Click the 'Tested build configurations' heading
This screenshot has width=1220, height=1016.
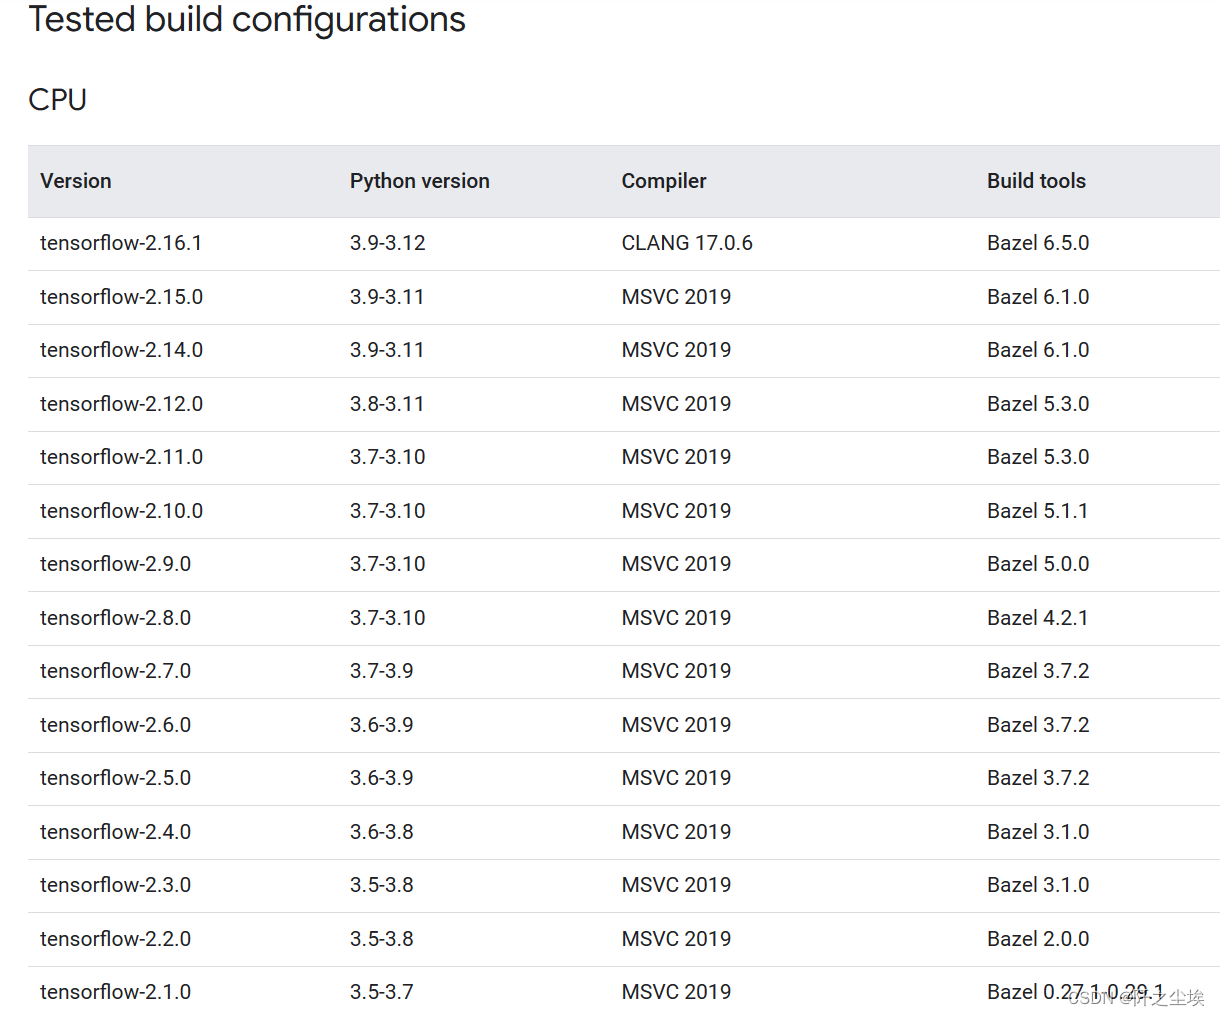tap(247, 20)
